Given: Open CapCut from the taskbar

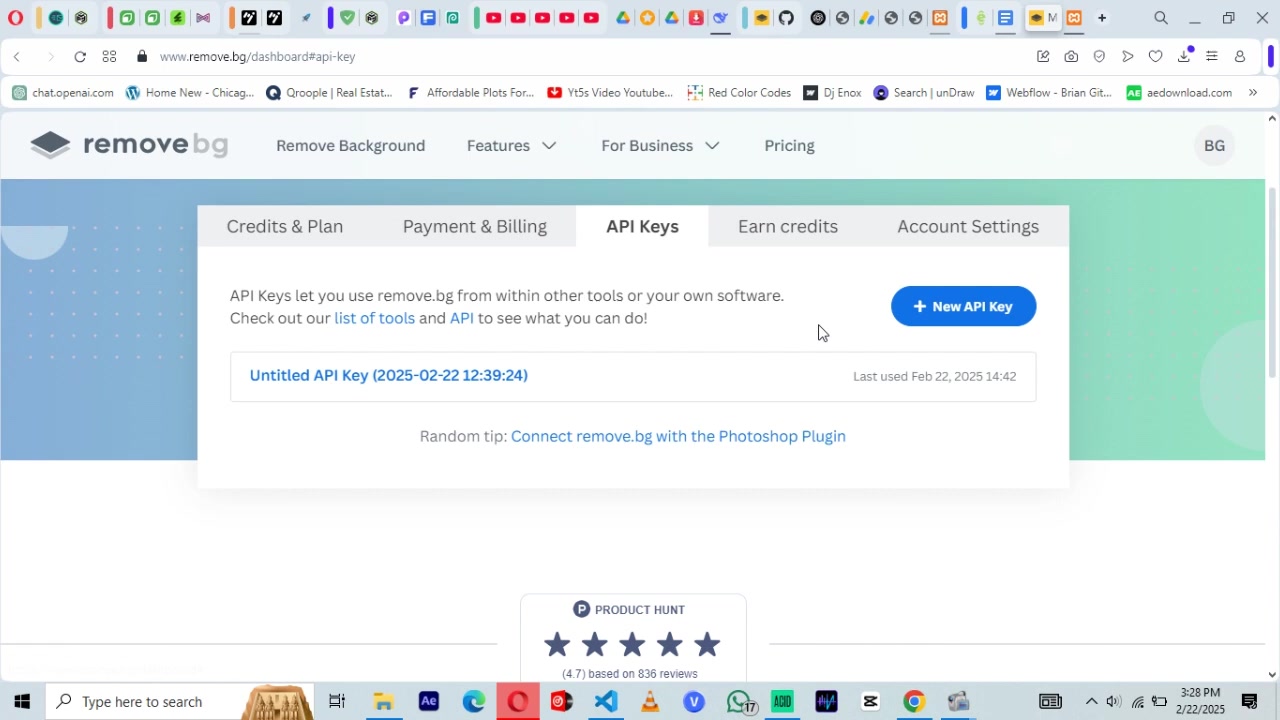Looking at the screenshot, I should click(x=870, y=701).
